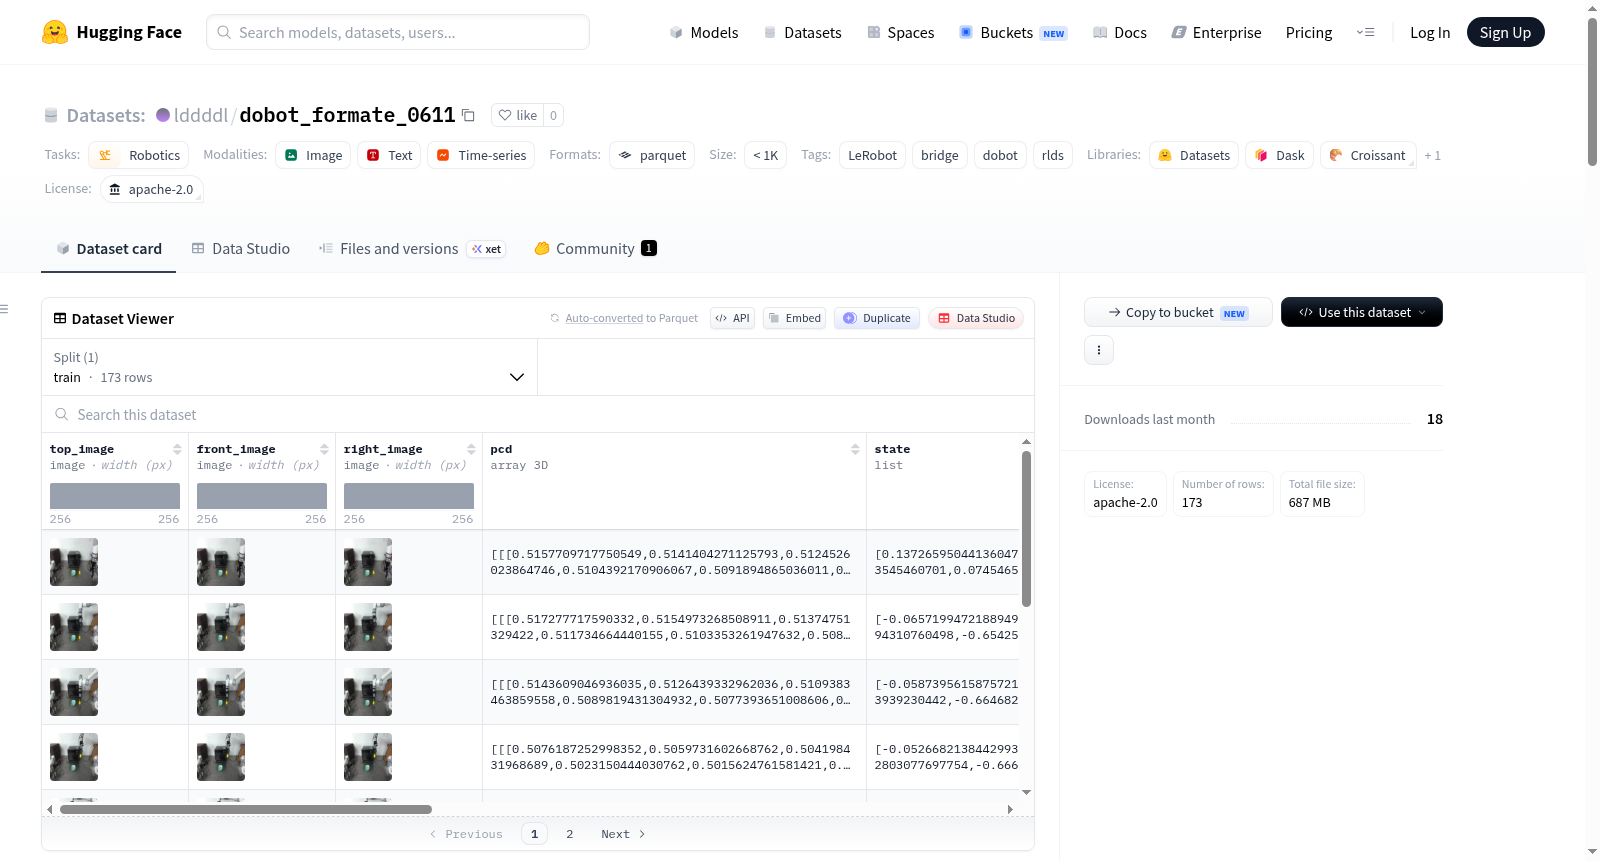Open the Pricing page
This screenshot has height=861, width=1600.
pyautogui.click(x=1308, y=33)
